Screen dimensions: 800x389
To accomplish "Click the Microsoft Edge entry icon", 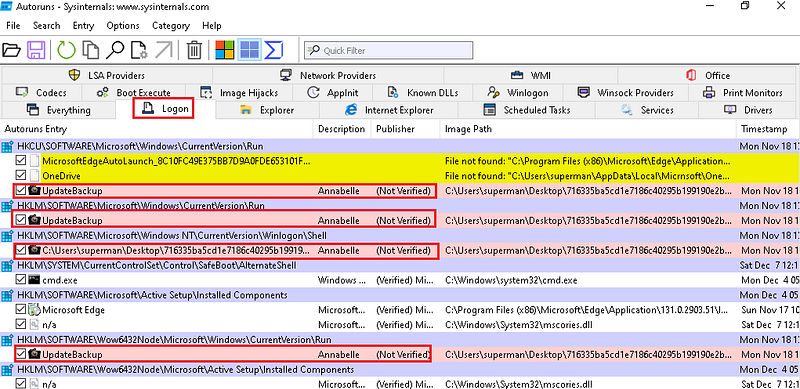I will point(34,310).
